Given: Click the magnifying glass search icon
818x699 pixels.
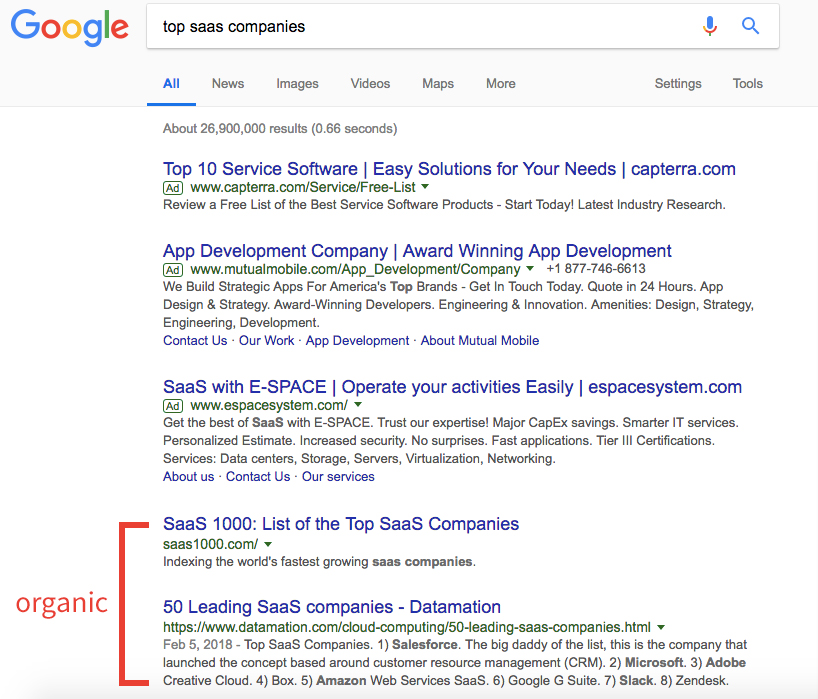Looking at the screenshot, I should coord(751,26).
